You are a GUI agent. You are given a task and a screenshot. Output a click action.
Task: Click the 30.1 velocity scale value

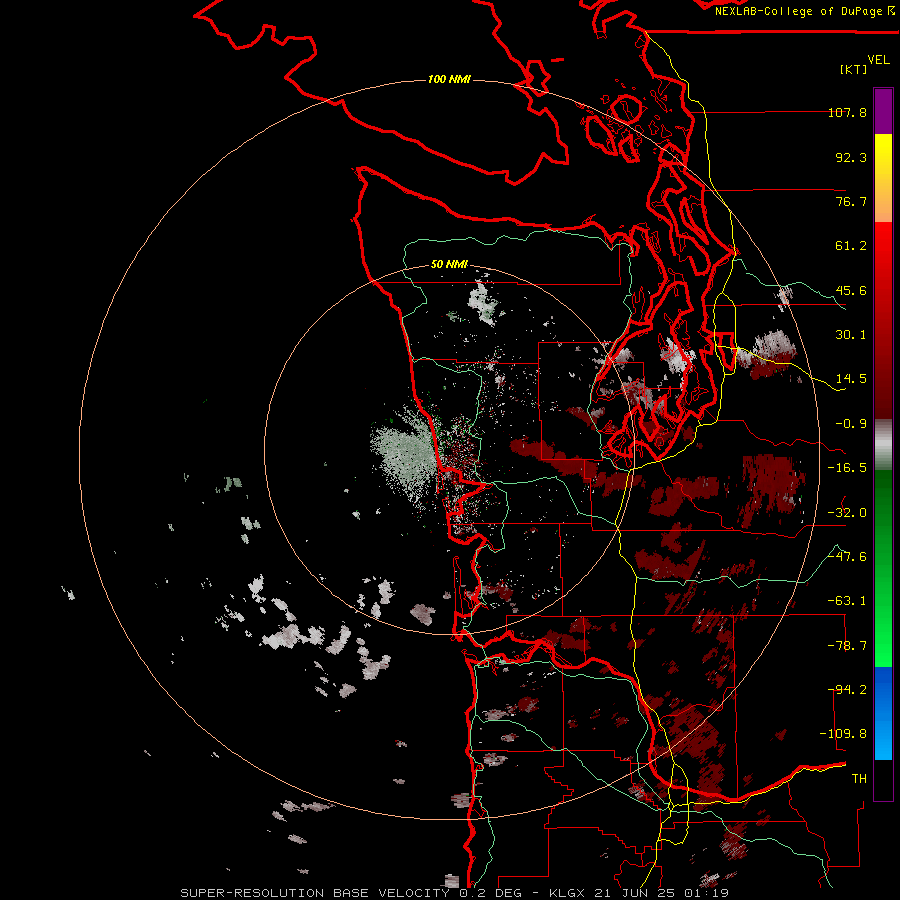851,335
